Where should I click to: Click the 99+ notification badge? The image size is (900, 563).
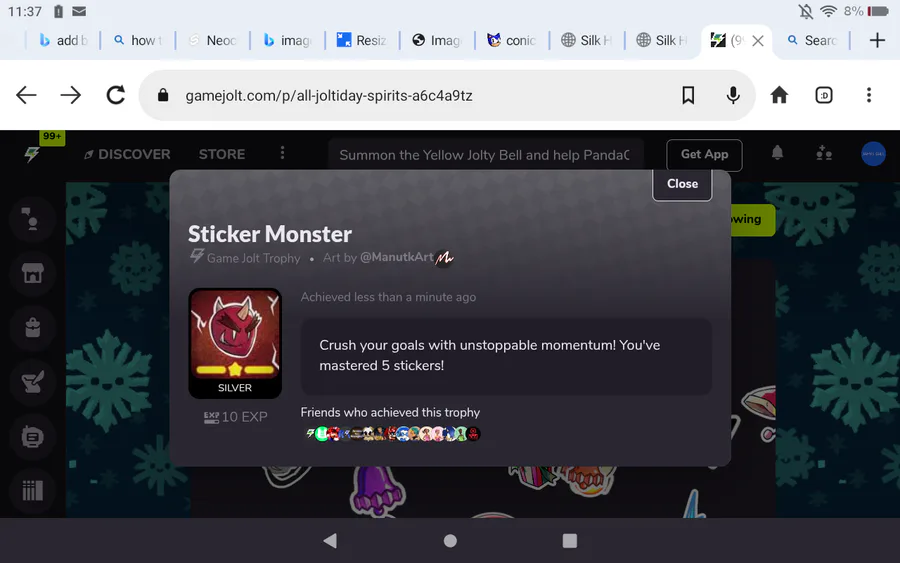click(52, 137)
